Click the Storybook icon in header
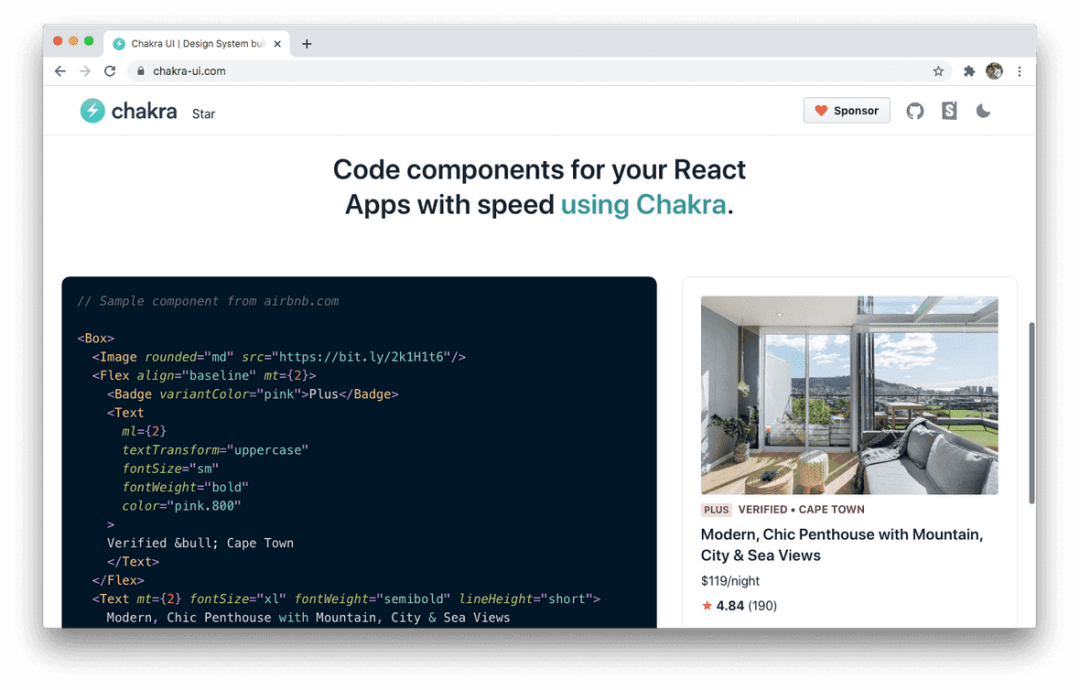 [x=949, y=111]
